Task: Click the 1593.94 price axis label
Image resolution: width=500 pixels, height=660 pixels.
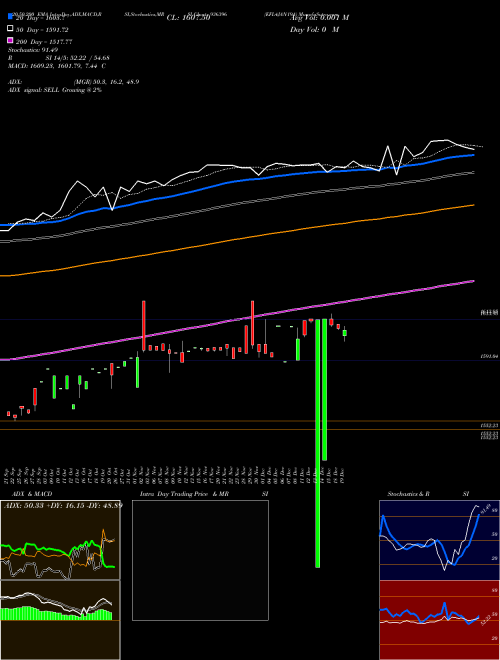Action: 489,357
